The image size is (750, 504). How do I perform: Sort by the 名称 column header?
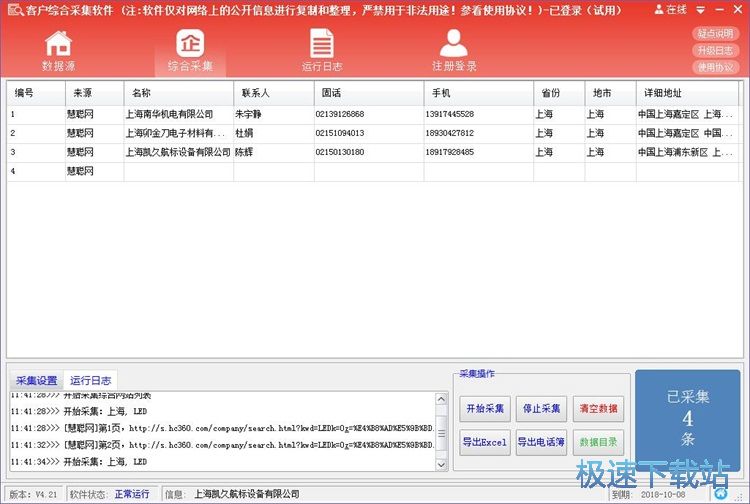click(x=179, y=93)
